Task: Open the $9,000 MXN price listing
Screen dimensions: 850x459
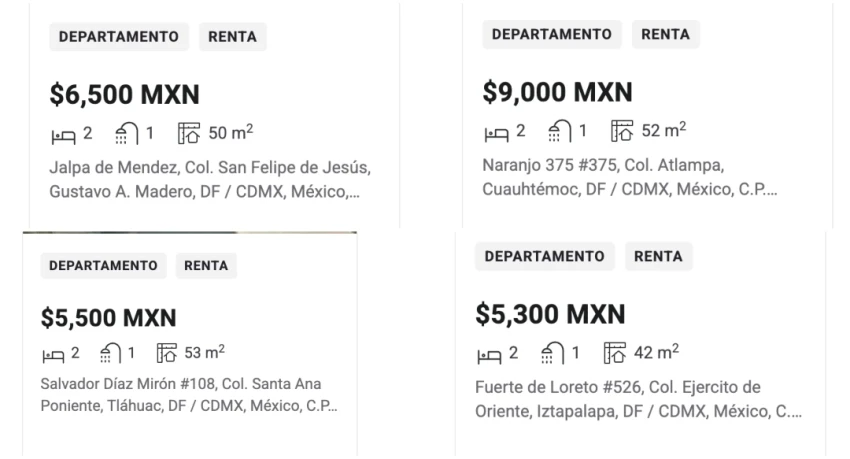Action: click(557, 93)
